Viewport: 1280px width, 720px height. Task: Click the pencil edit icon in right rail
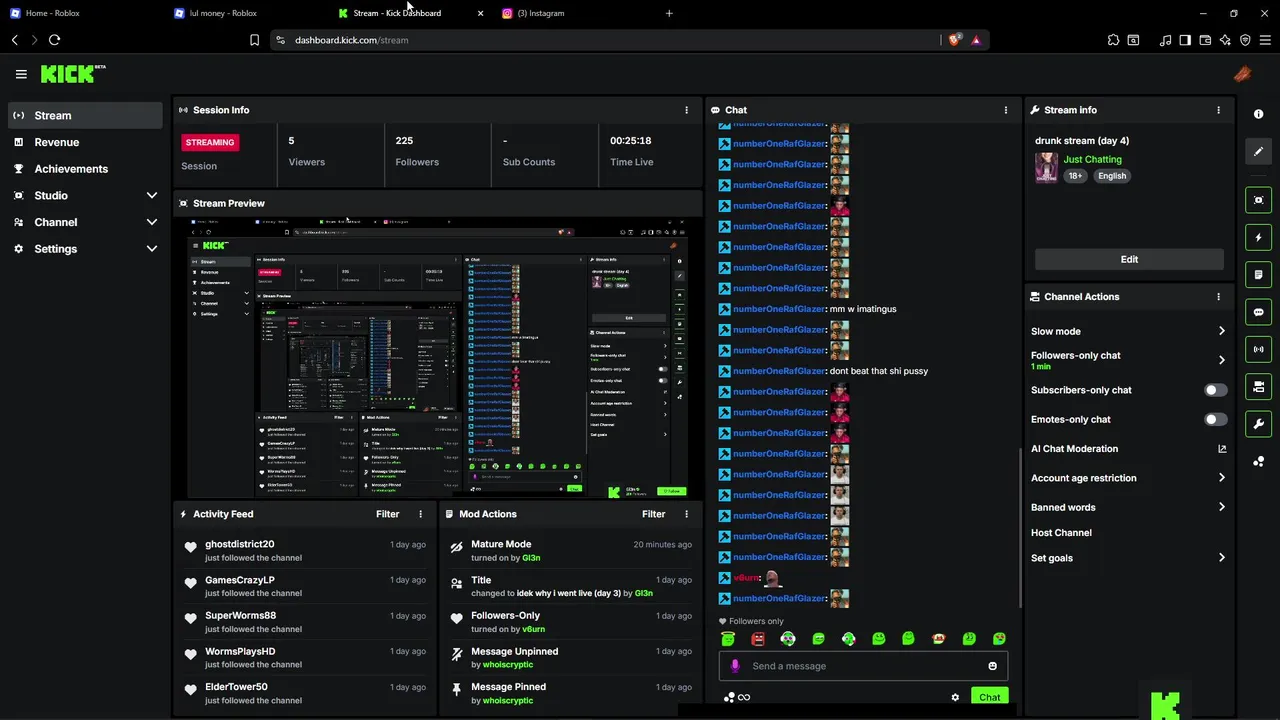tap(1258, 151)
